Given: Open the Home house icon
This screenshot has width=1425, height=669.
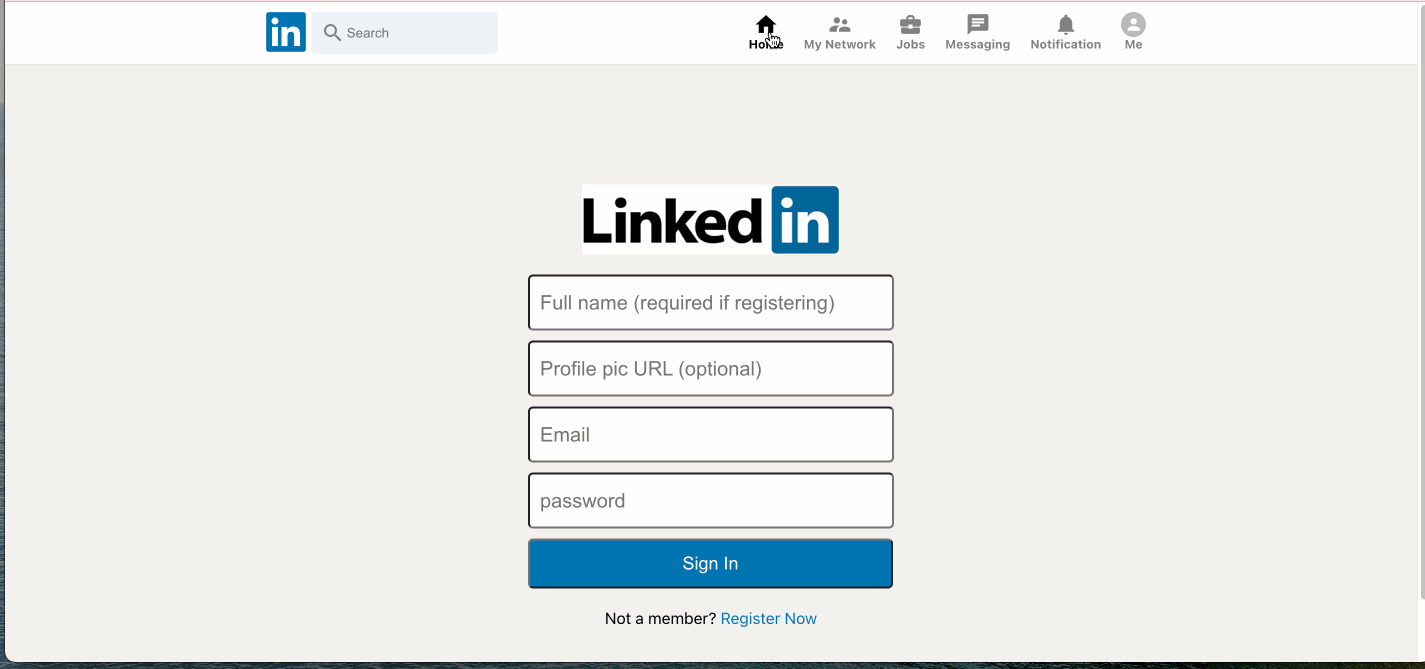Looking at the screenshot, I should pyautogui.click(x=766, y=24).
